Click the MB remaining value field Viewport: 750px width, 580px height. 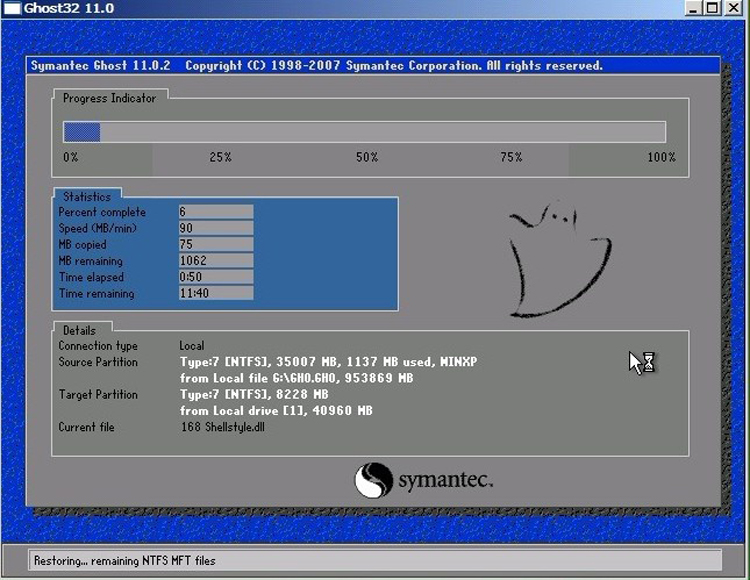pyautogui.click(x=214, y=261)
